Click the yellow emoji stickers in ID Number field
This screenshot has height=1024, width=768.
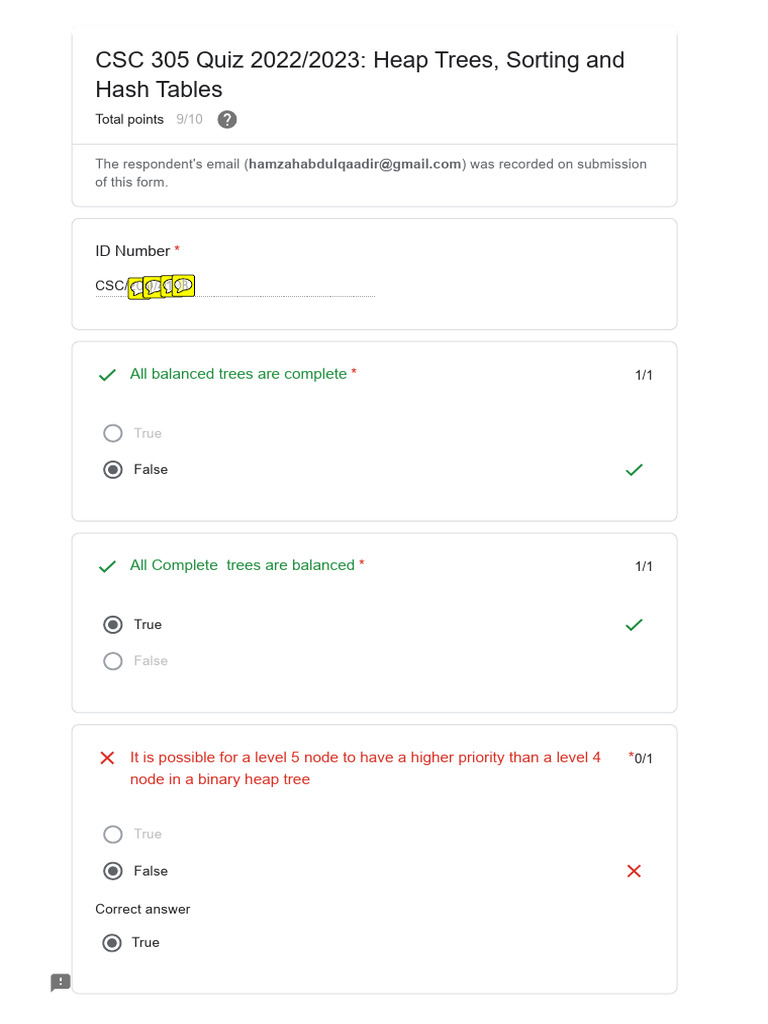(x=161, y=286)
